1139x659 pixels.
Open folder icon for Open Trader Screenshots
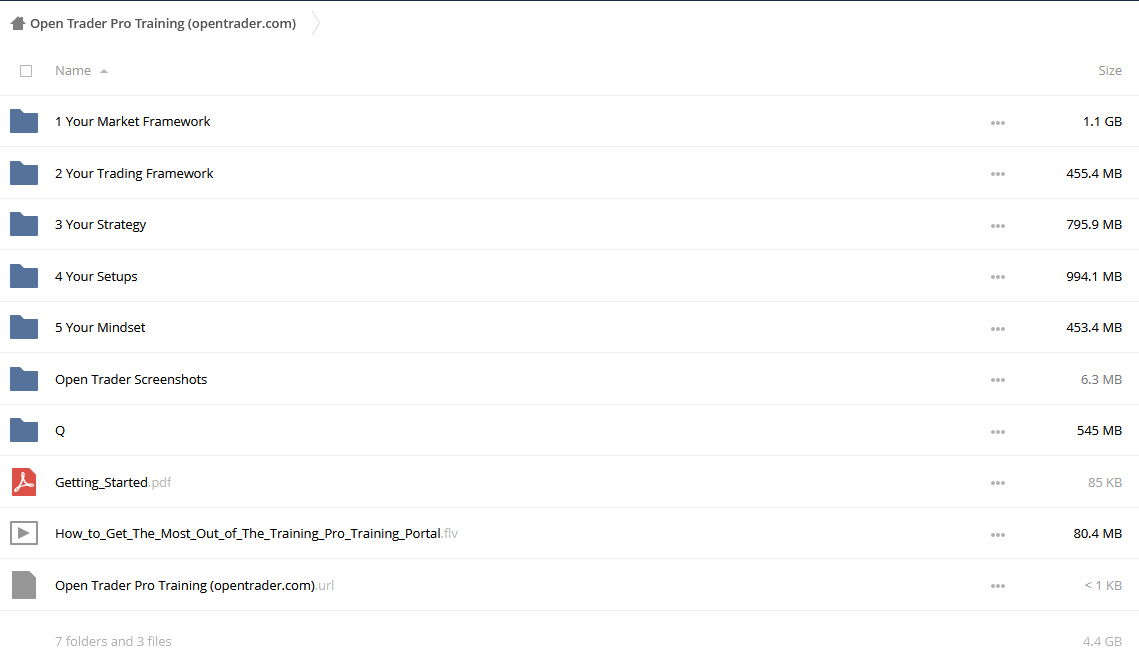point(24,379)
